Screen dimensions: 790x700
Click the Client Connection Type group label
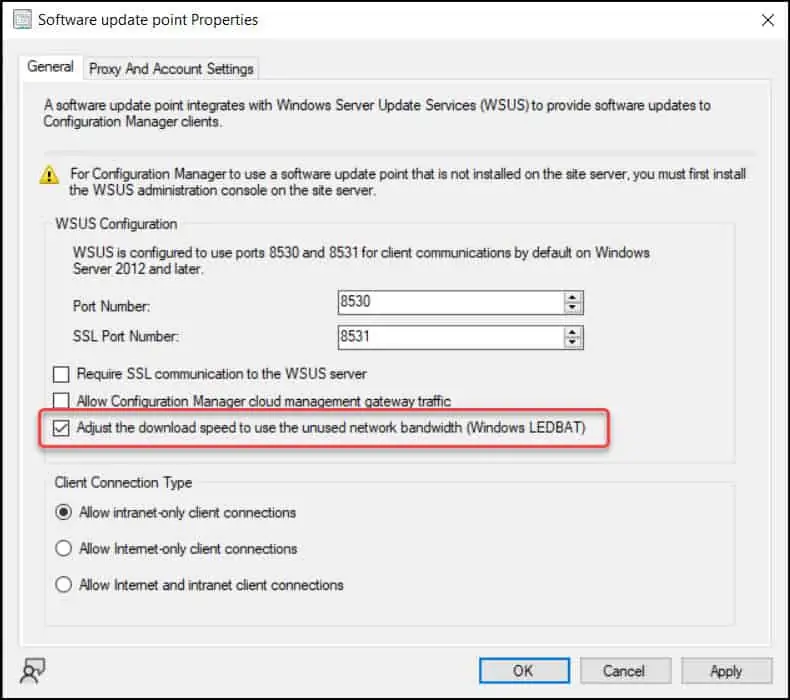click(x=123, y=482)
